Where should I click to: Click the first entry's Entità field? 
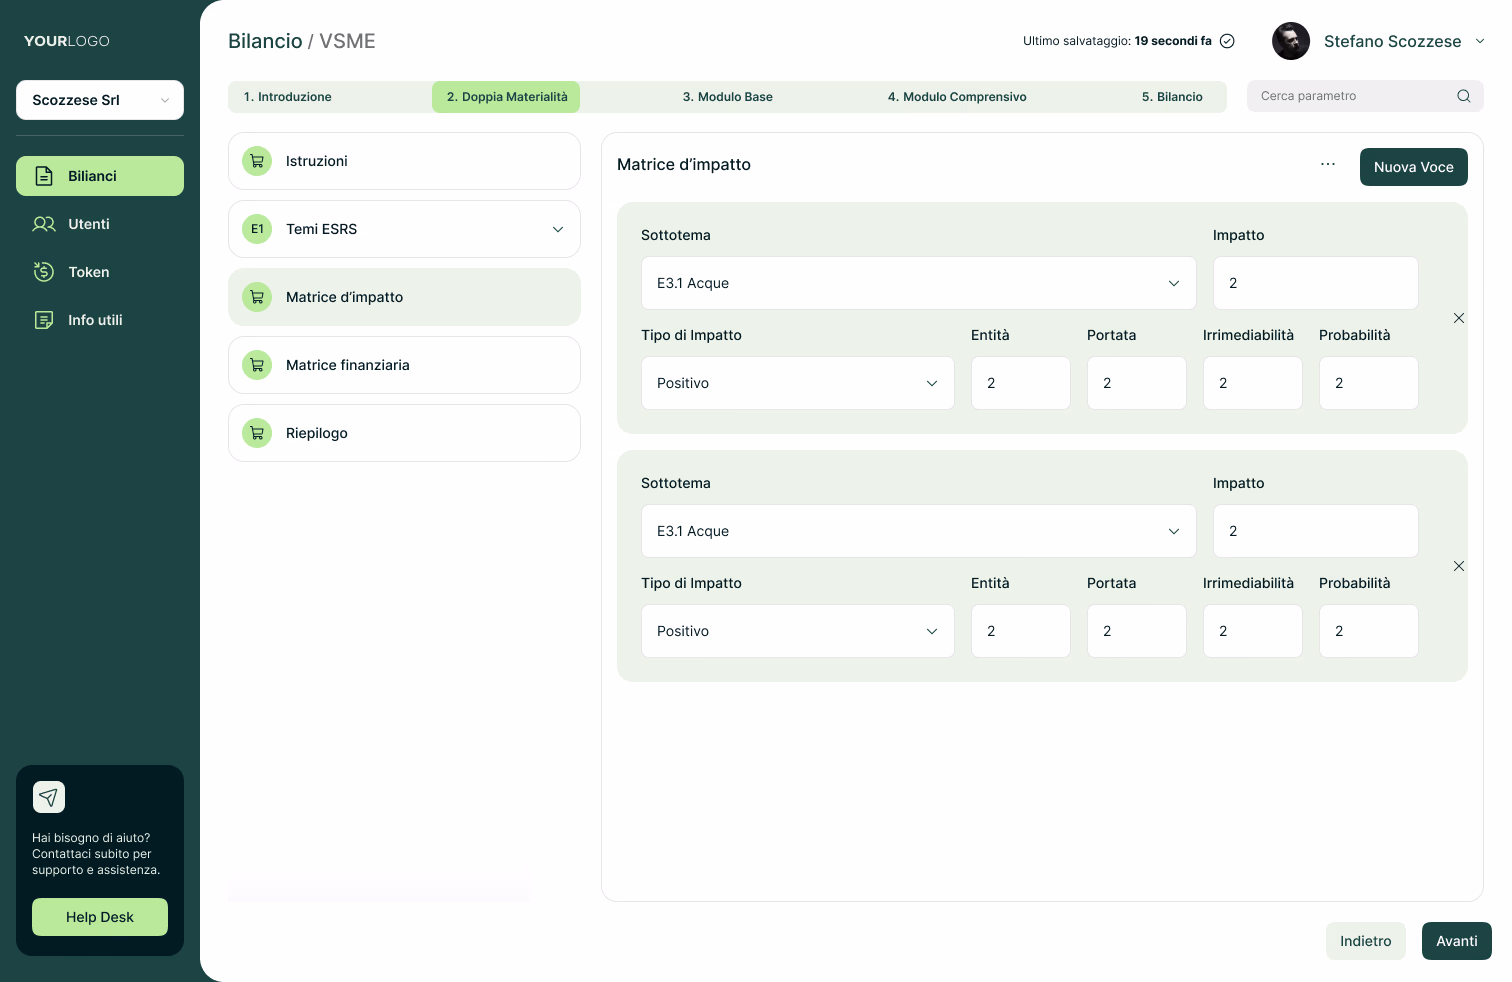[x=1020, y=383]
